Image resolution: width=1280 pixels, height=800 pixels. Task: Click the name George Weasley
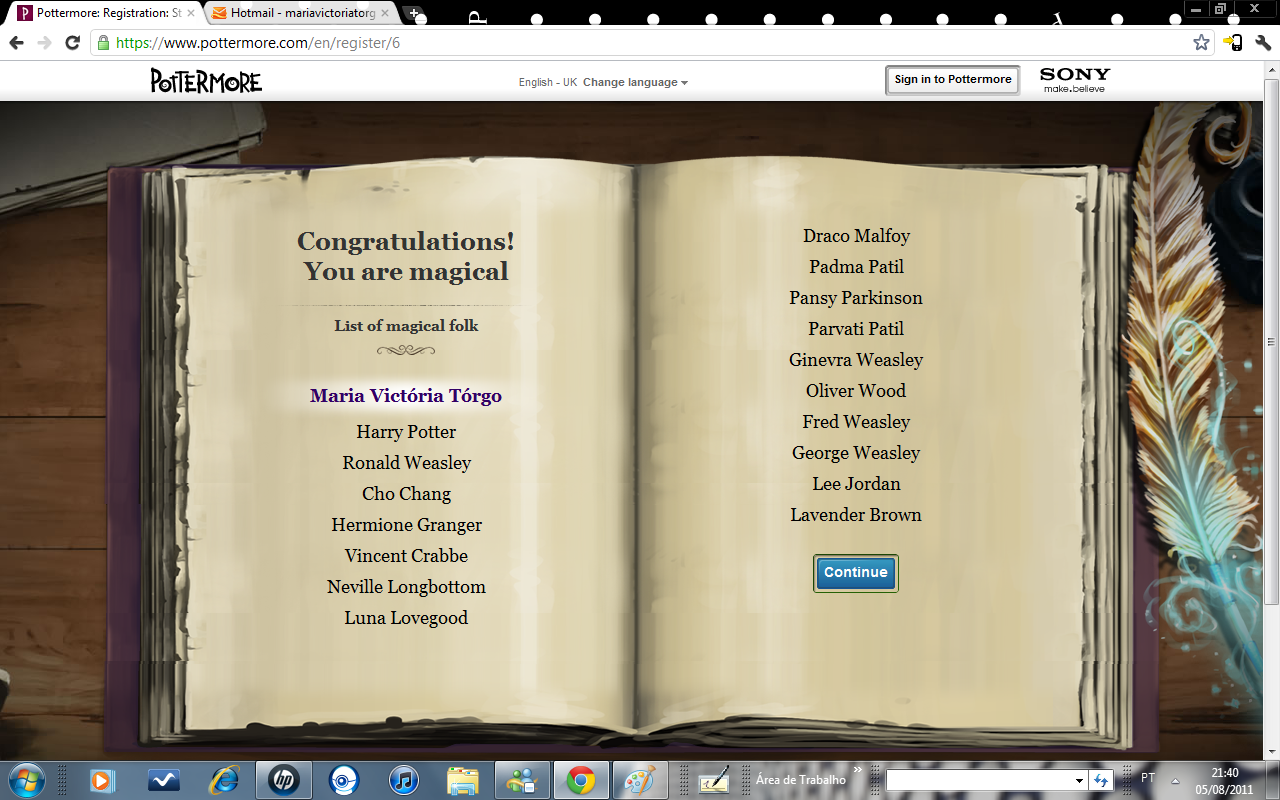coord(856,453)
